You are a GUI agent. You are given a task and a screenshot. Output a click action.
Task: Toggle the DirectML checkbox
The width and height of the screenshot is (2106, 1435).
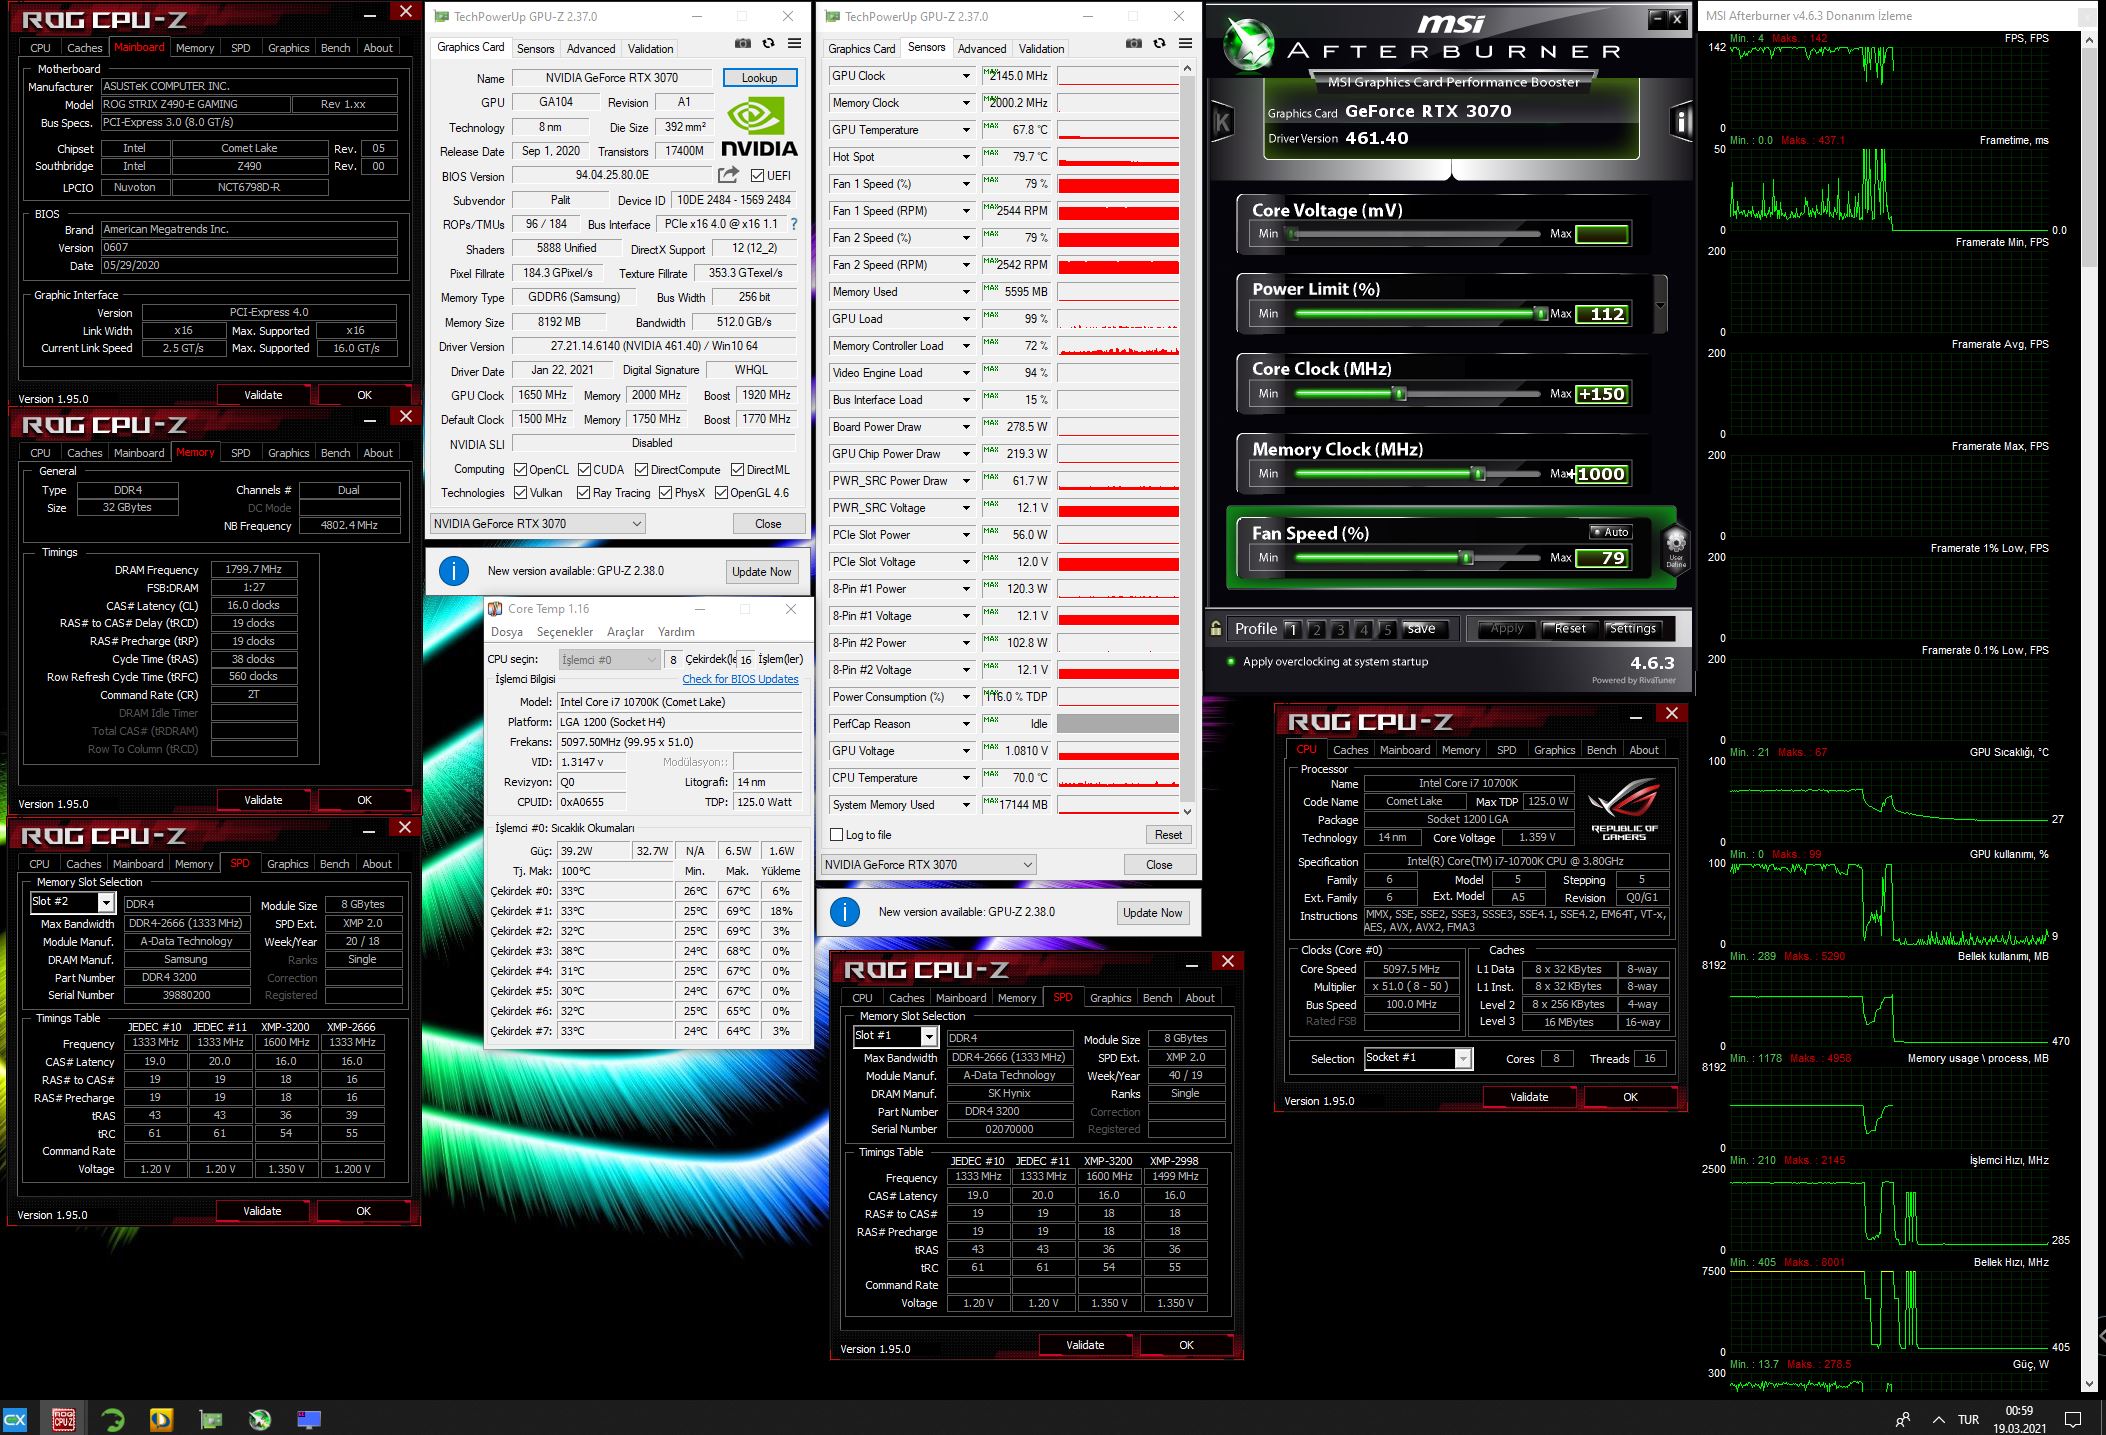coord(737,470)
